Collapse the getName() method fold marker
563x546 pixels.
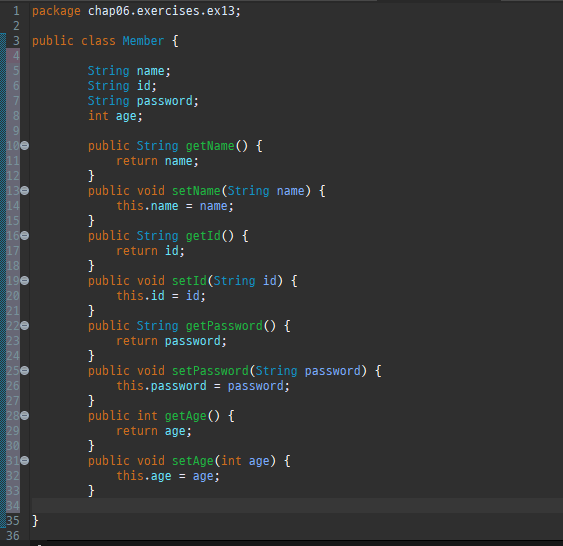[24, 145]
